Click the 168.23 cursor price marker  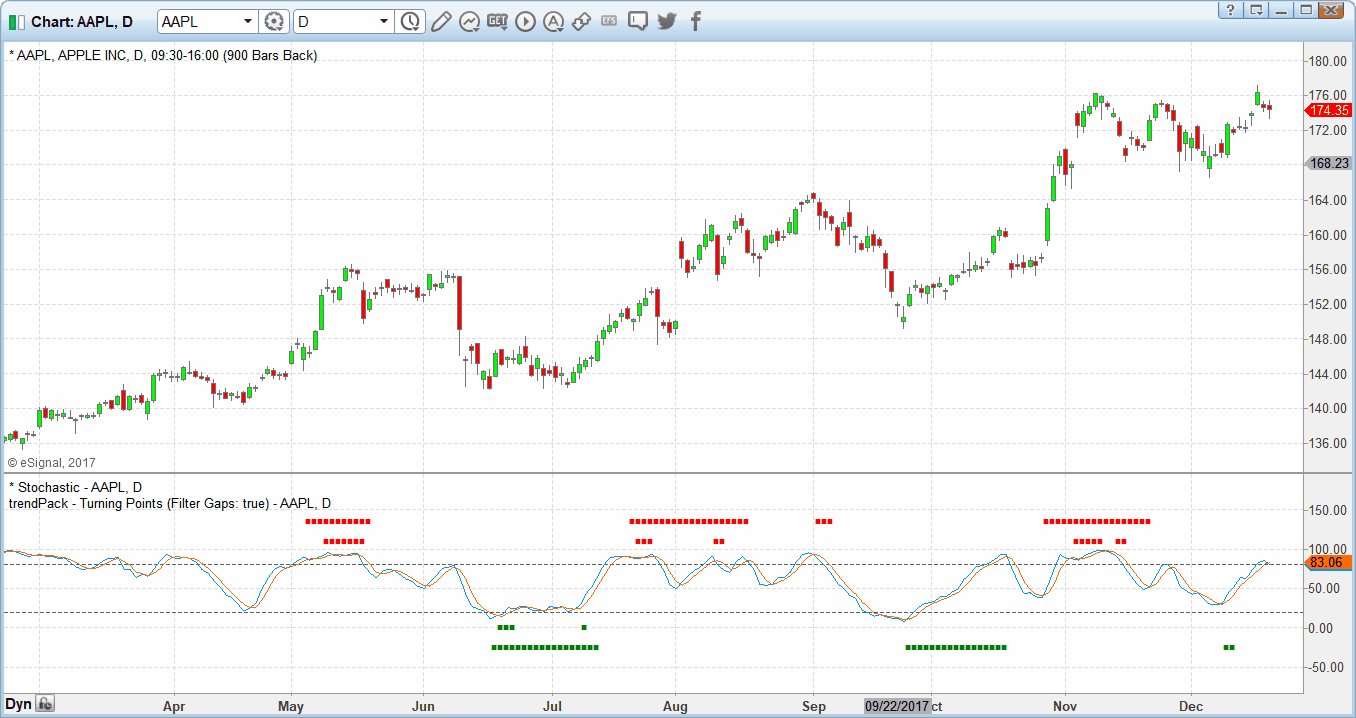1329,163
